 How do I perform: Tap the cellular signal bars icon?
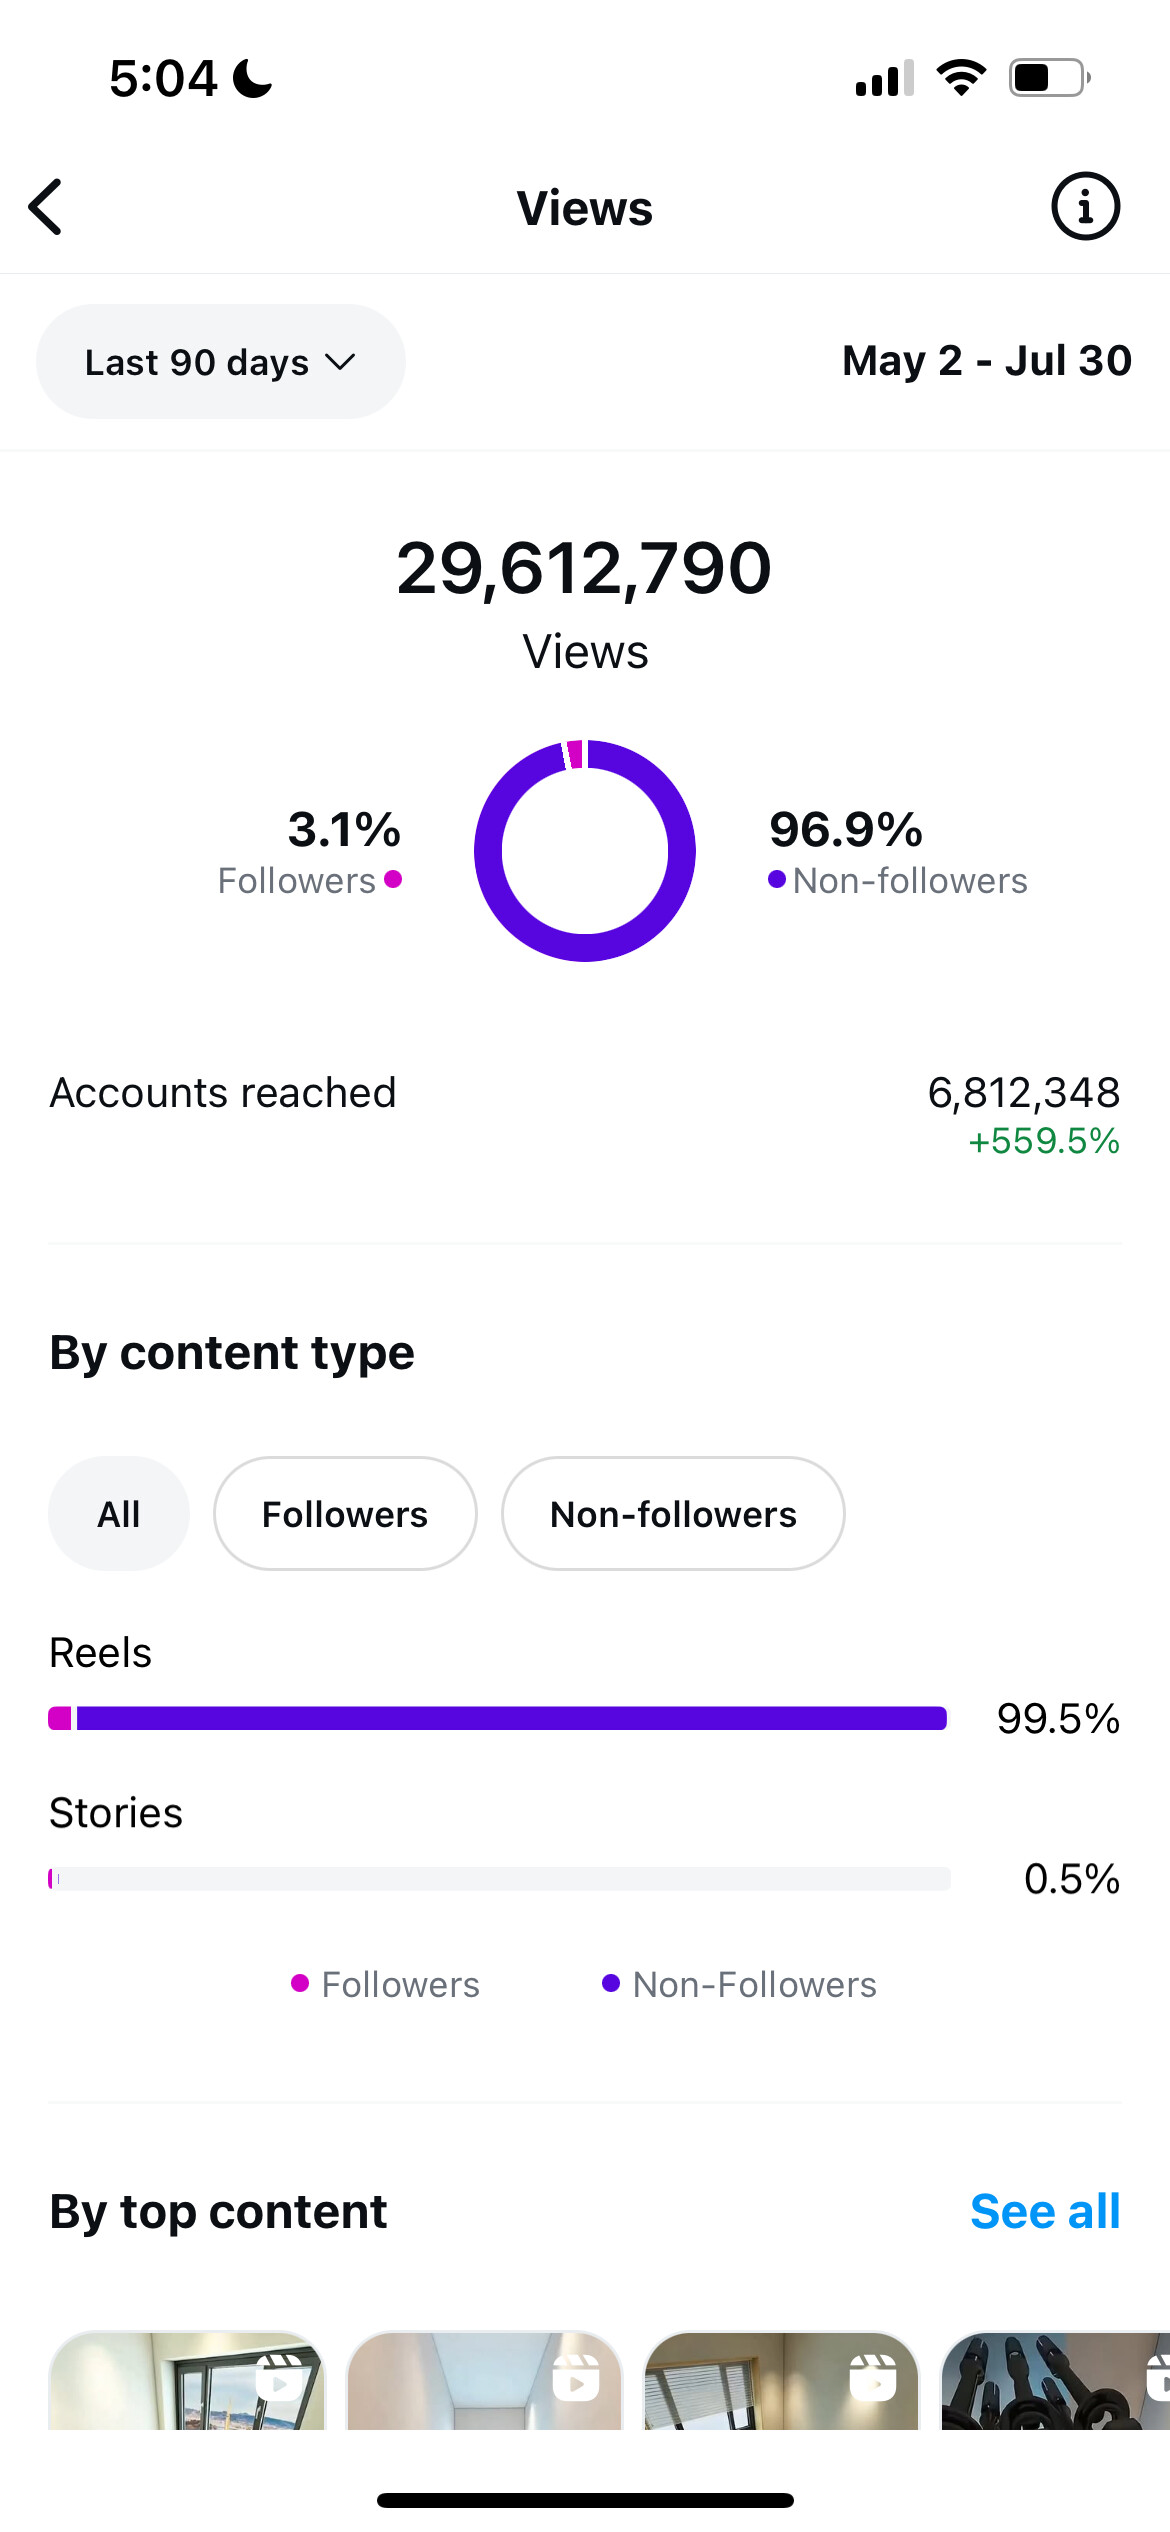point(885,78)
